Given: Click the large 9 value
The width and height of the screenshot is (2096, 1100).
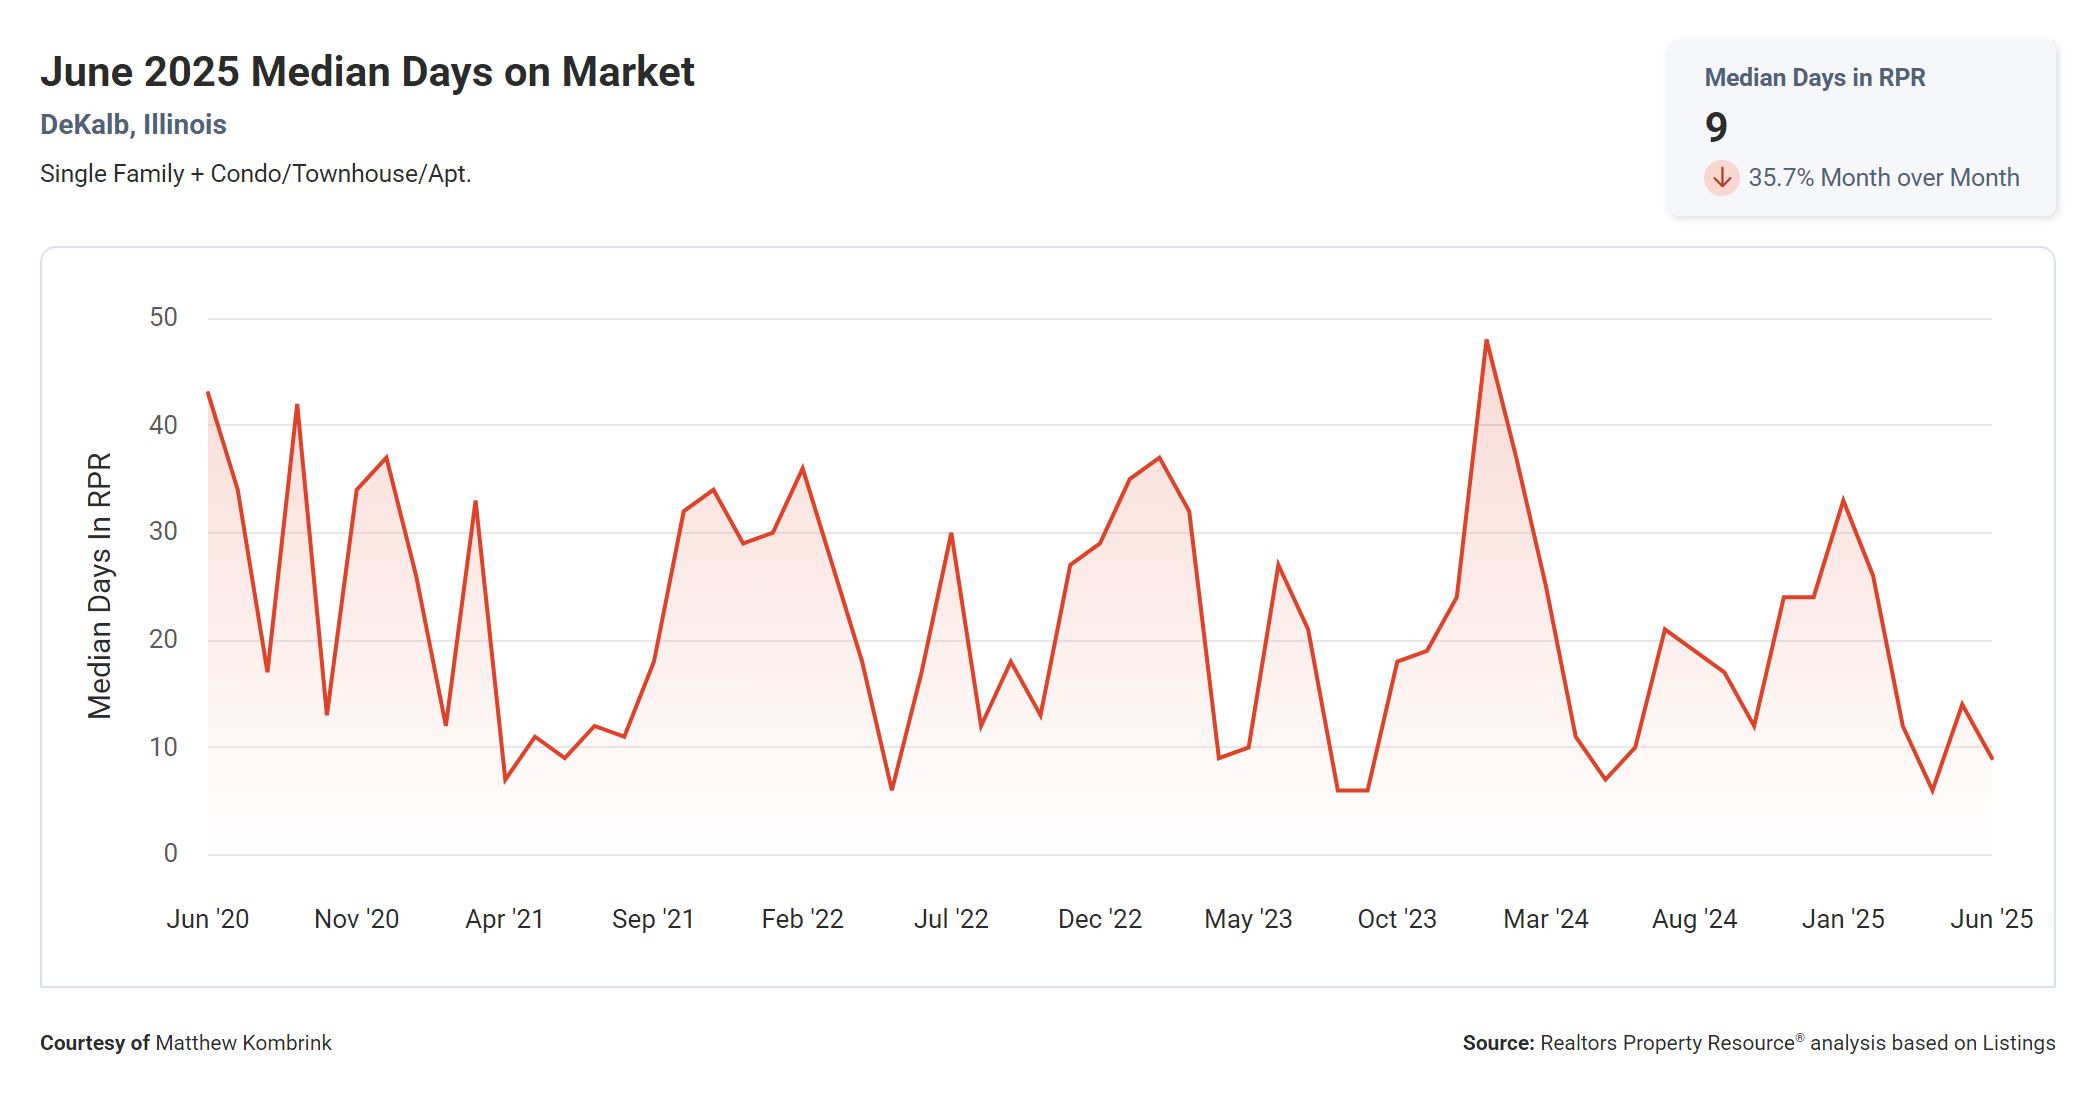Looking at the screenshot, I should point(1716,127).
